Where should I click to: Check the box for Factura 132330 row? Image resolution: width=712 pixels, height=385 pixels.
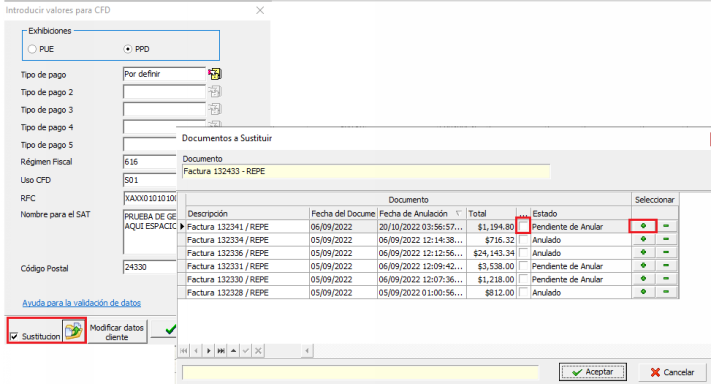click(524, 279)
